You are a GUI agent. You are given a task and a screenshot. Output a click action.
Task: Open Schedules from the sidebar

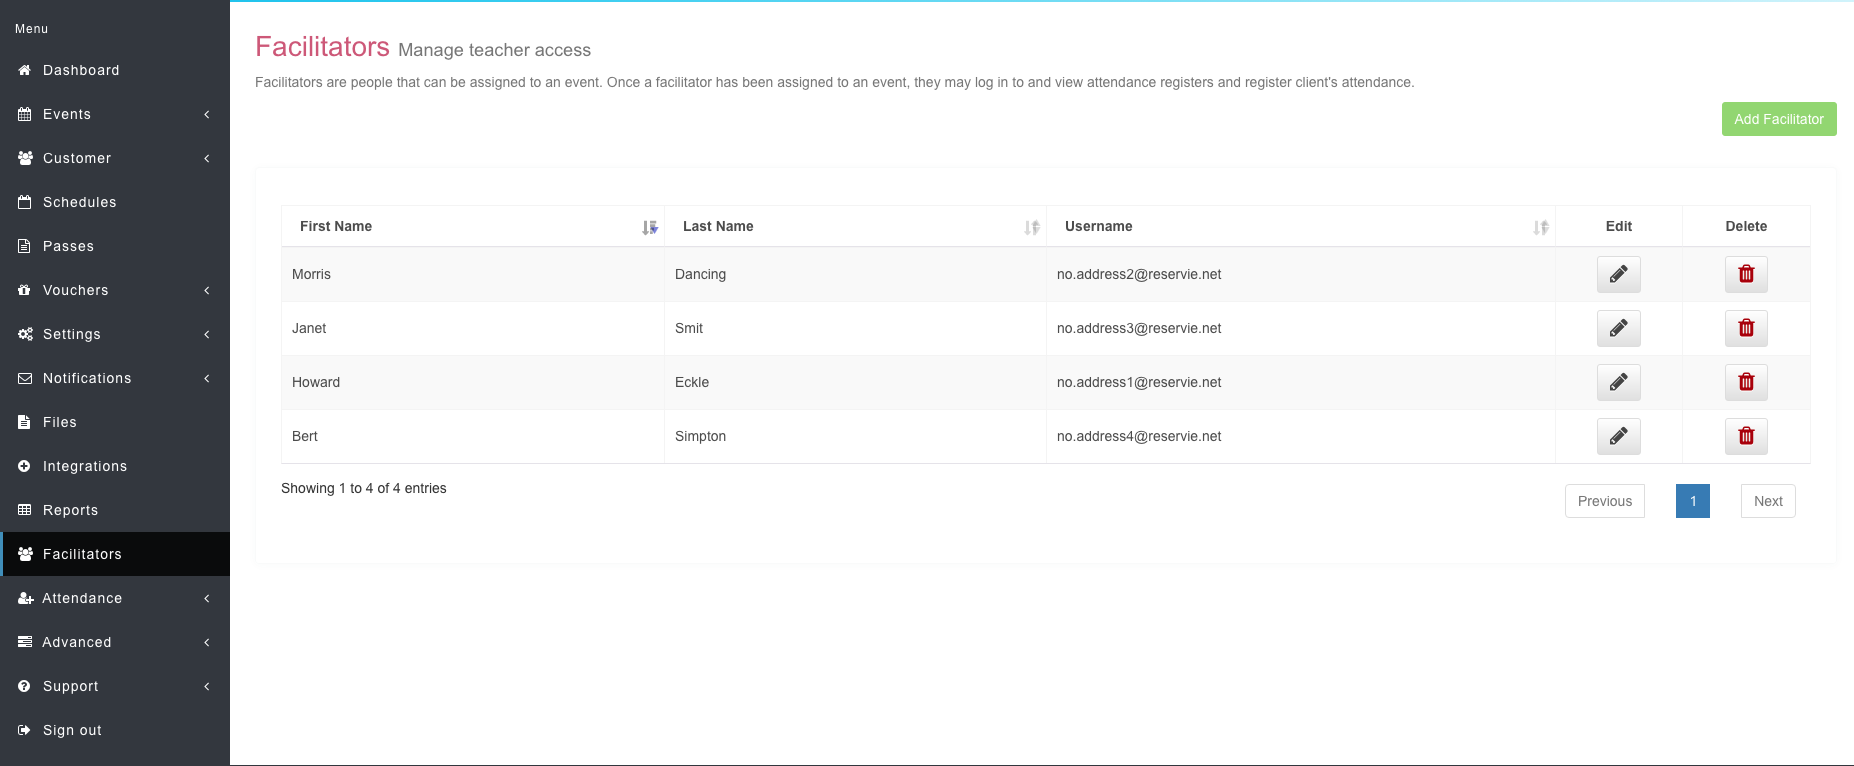(79, 202)
